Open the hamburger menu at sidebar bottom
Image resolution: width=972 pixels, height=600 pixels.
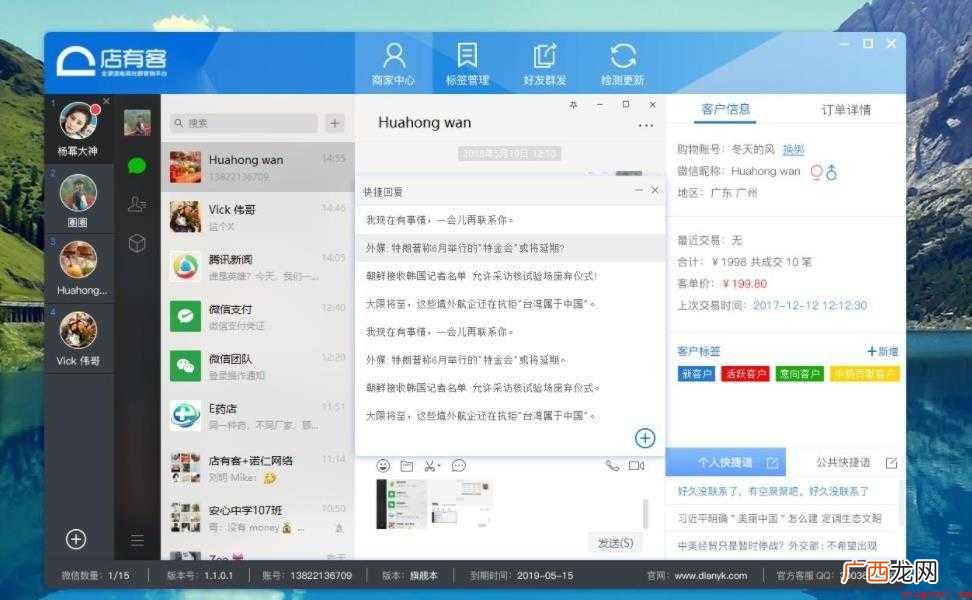pos(137,540)
